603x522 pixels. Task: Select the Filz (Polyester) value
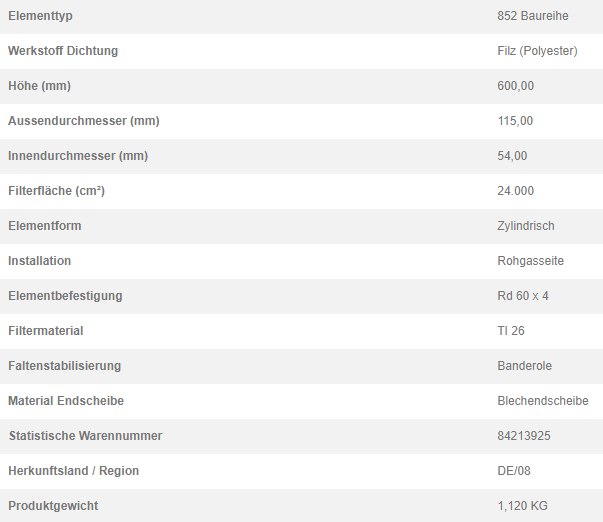537,51
